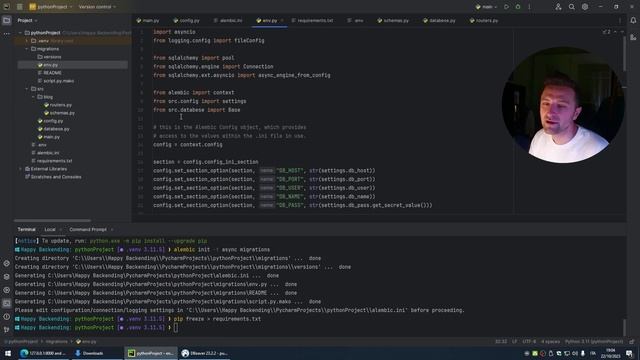
Task: Switch to the schemas.py editor tab
Action: pyautogui.click(x=393, y=20)
